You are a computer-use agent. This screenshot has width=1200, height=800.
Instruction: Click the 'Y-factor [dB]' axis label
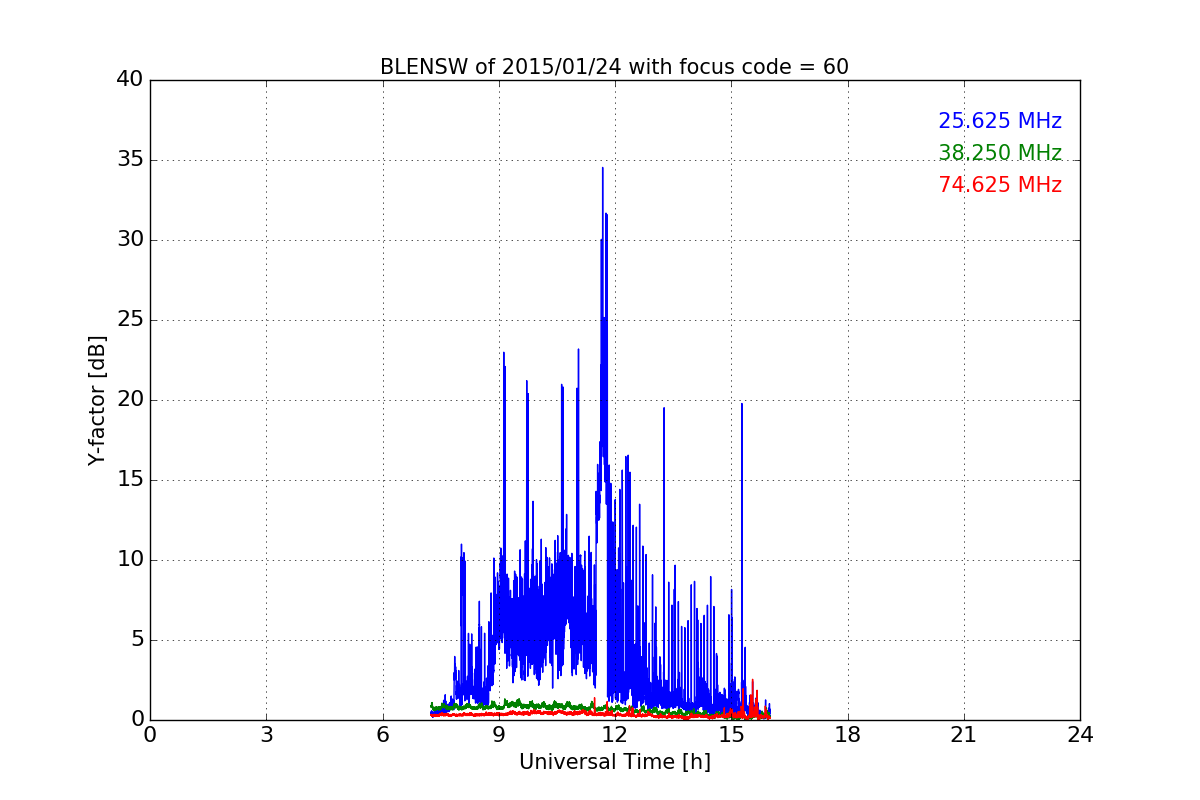(97, 400)
